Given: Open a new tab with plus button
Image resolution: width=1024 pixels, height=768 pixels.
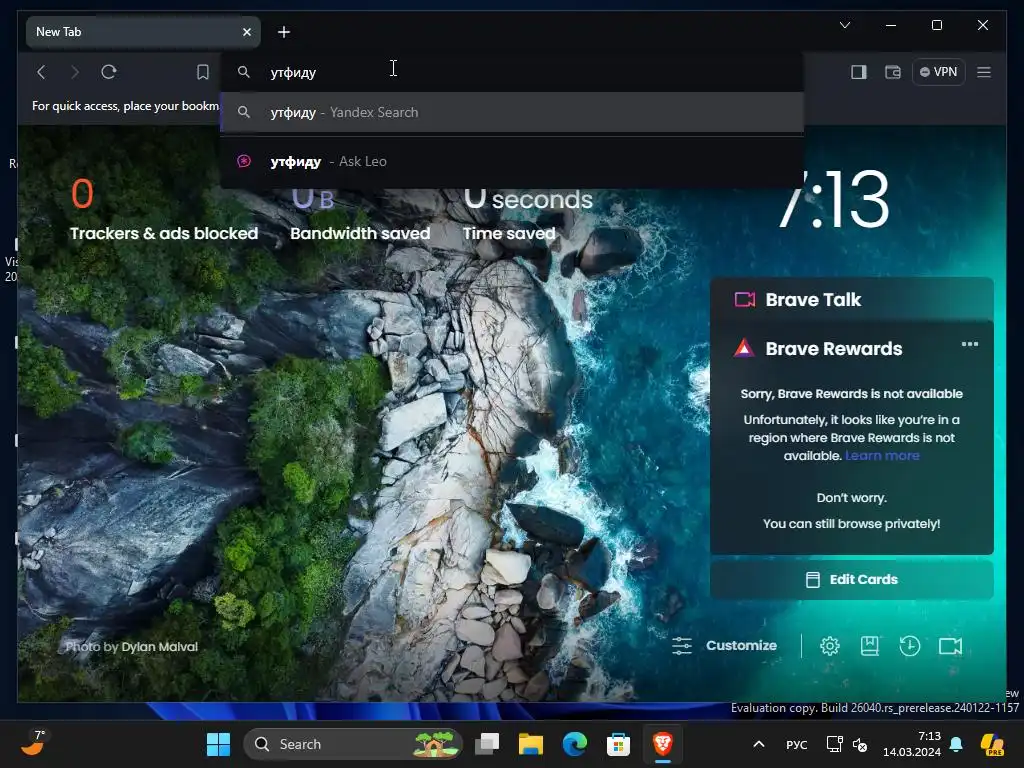Looking at the screenshot, I should pyautogui.click(x=283, y=32).
